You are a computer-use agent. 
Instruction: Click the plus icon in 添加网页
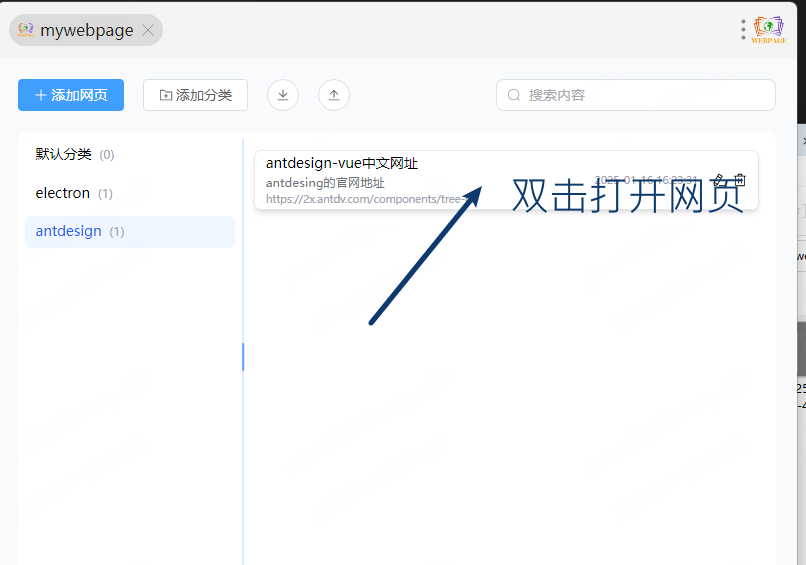tap(41, 95)
